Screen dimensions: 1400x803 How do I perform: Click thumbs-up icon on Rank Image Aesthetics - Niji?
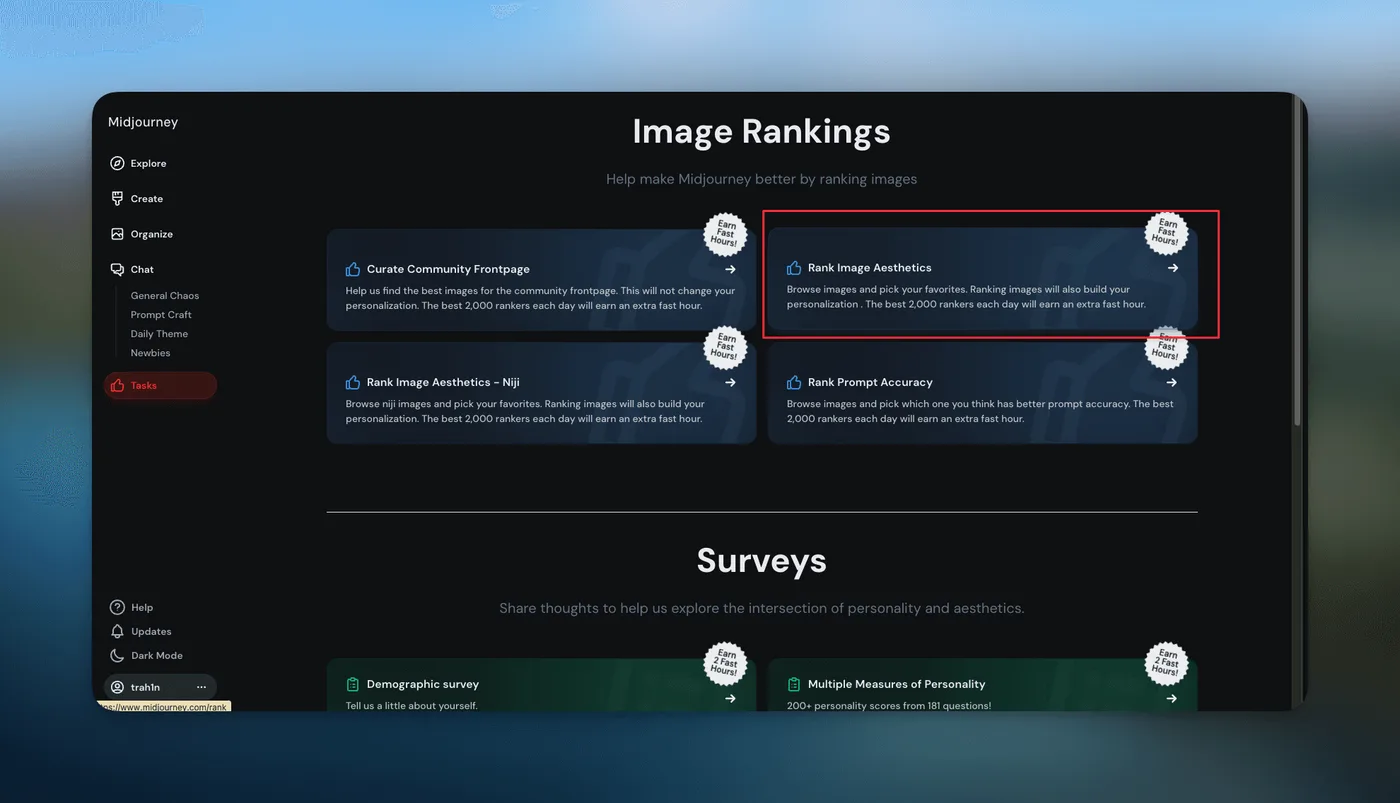[x=352, y=382]
